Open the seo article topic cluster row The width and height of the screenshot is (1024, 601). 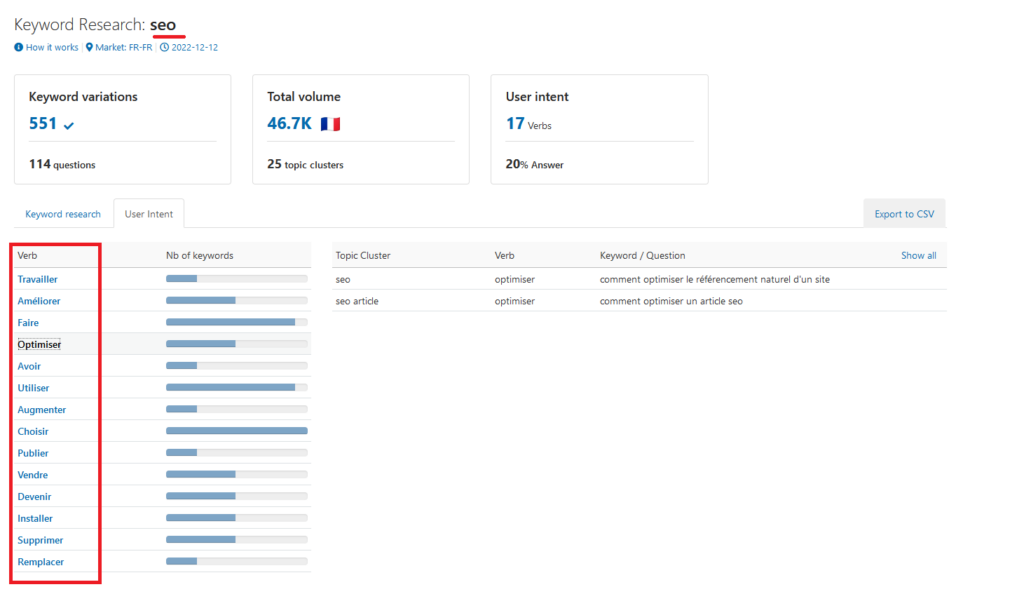click(x=357, y=301)
